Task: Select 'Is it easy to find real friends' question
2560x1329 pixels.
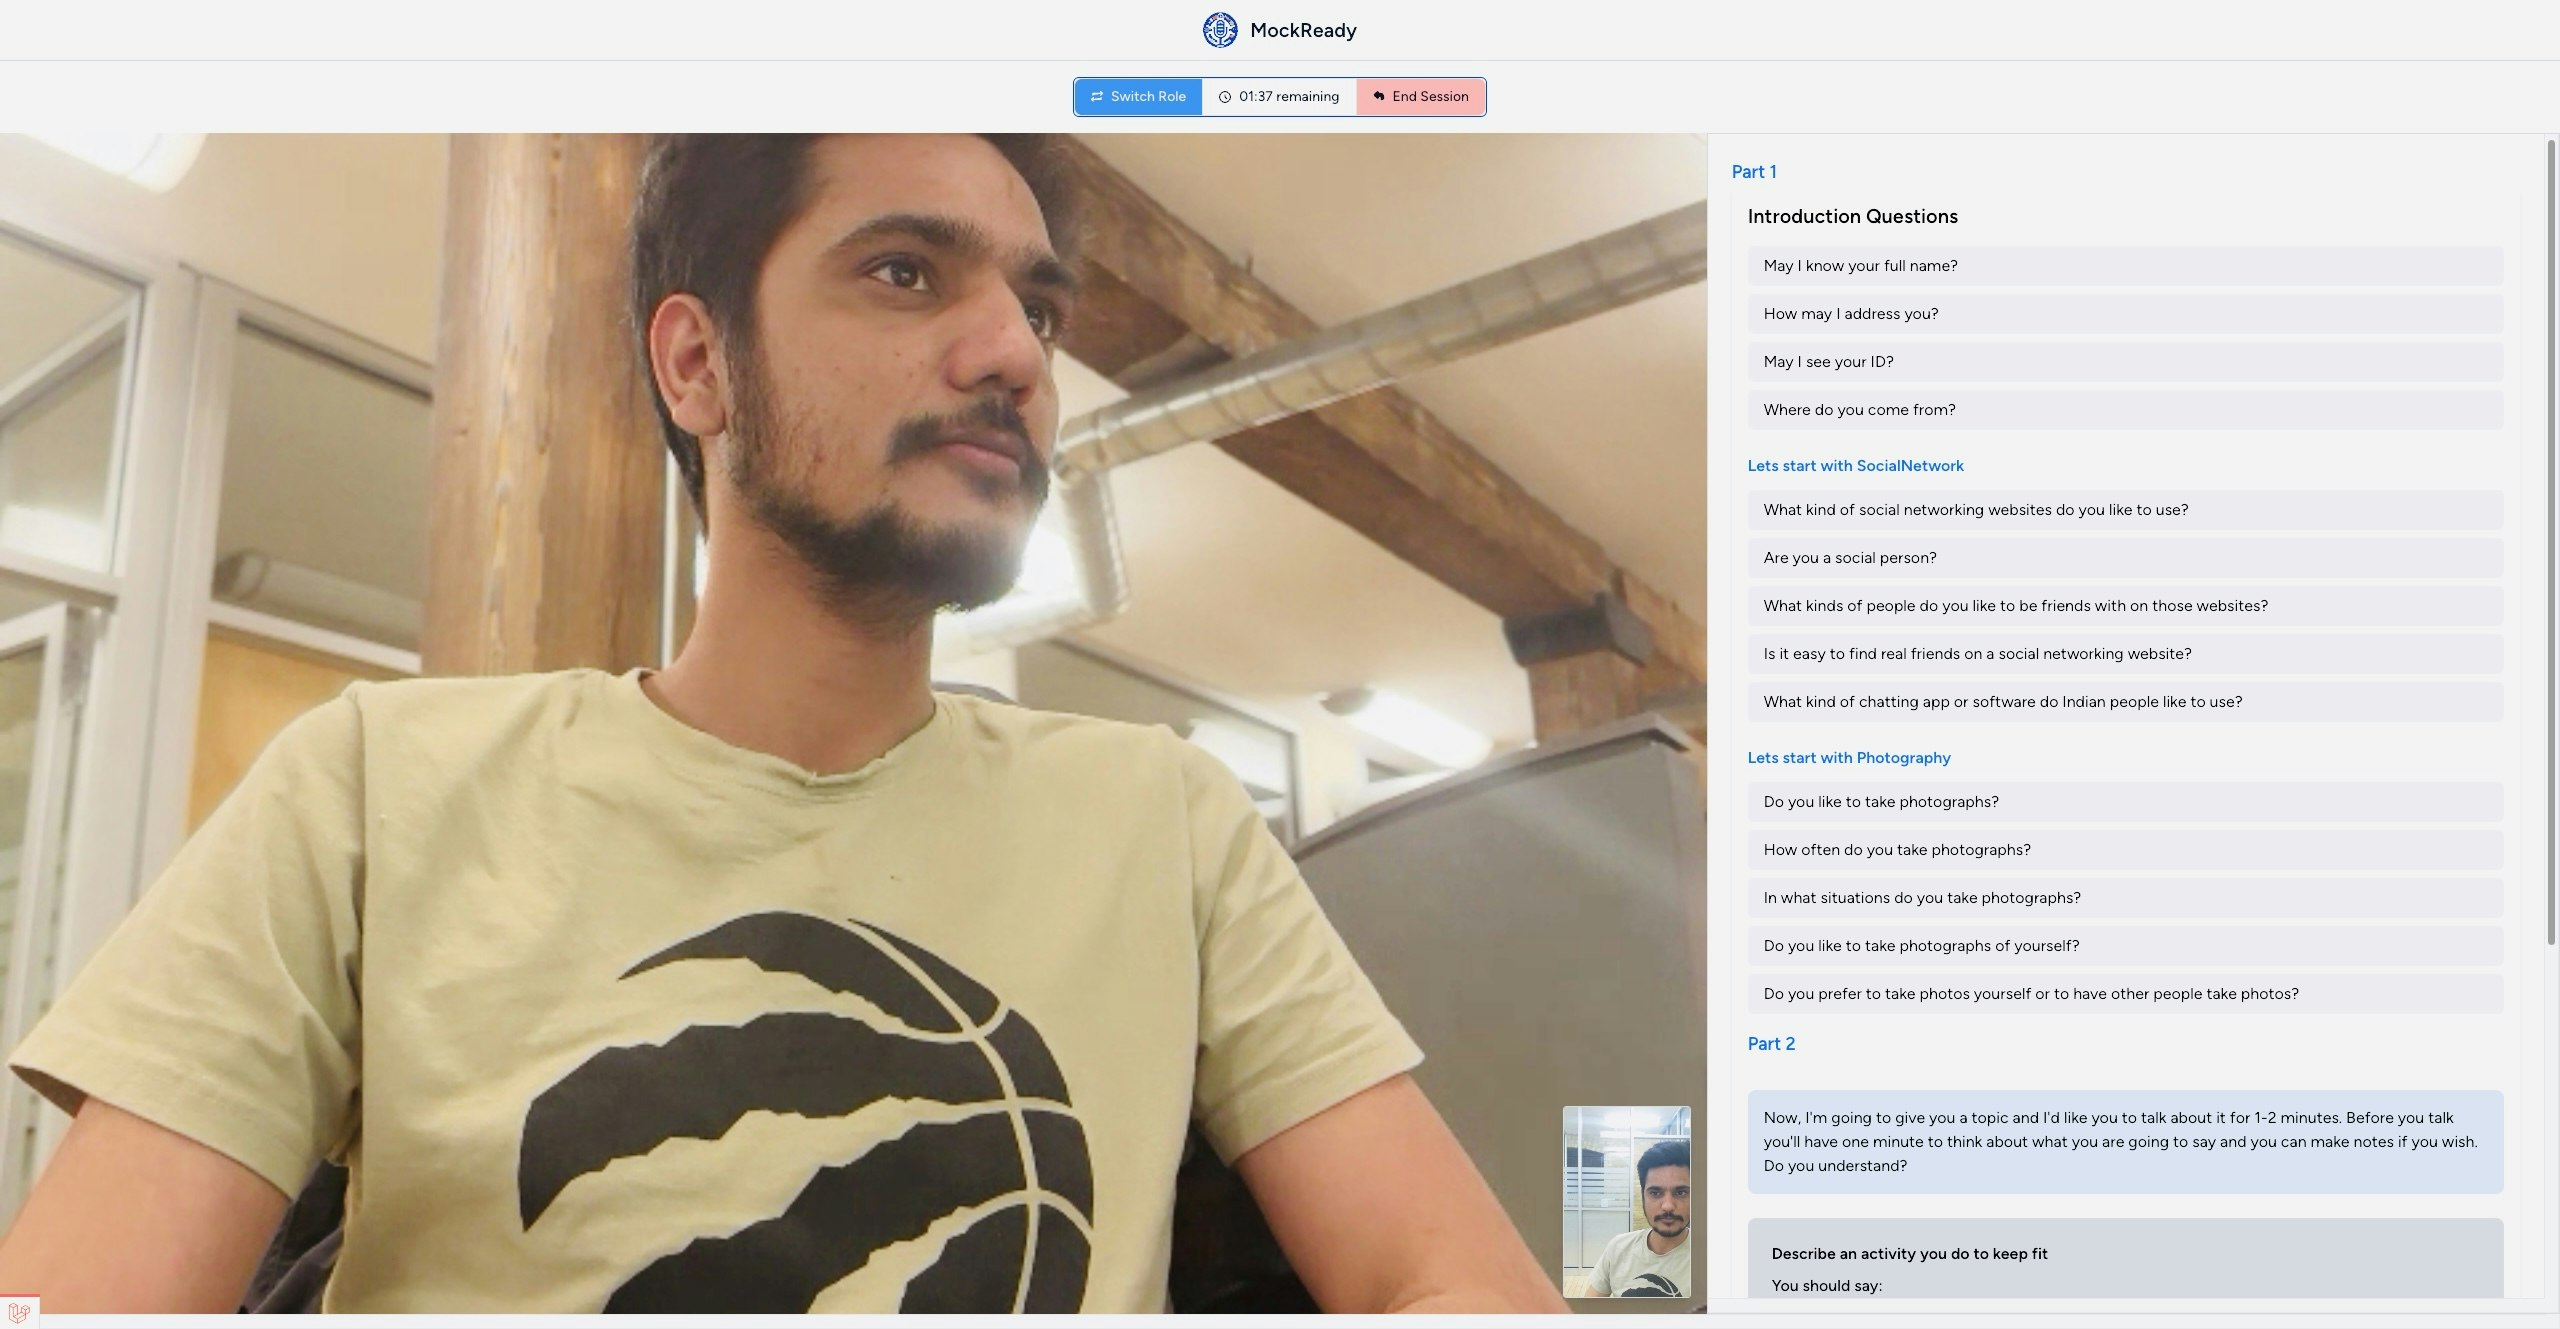Action: click(2125, 654)
